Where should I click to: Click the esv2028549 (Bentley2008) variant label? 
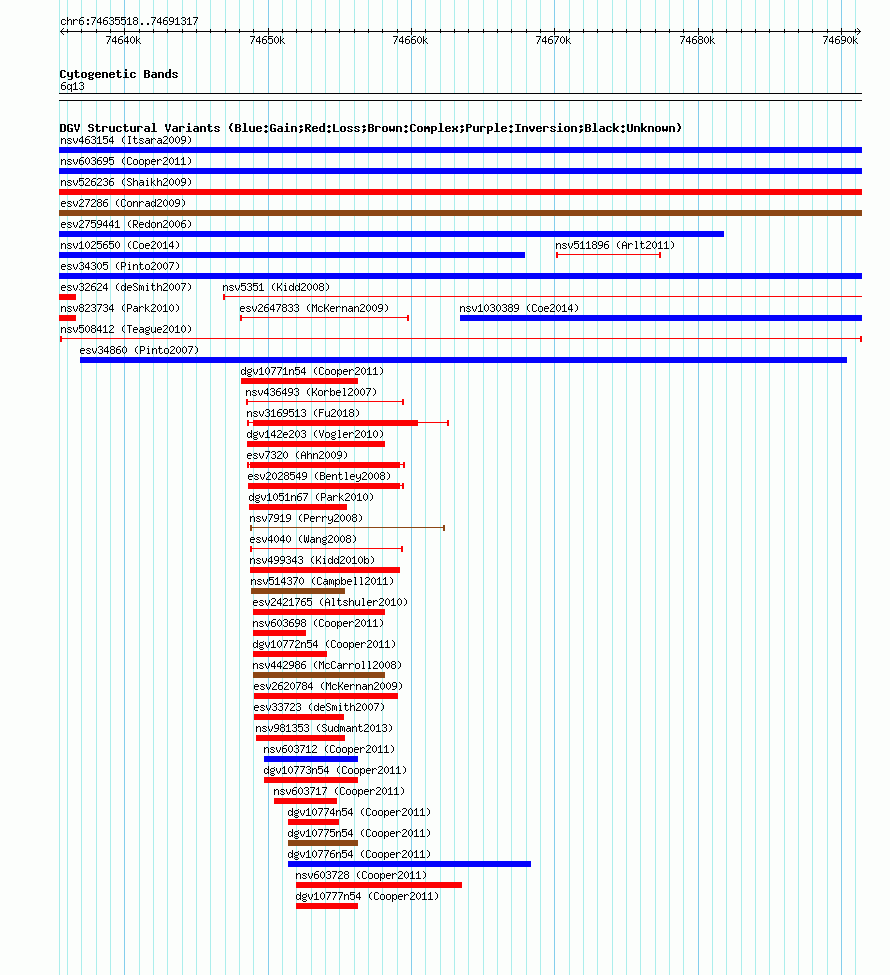click(x=319, y=476)
